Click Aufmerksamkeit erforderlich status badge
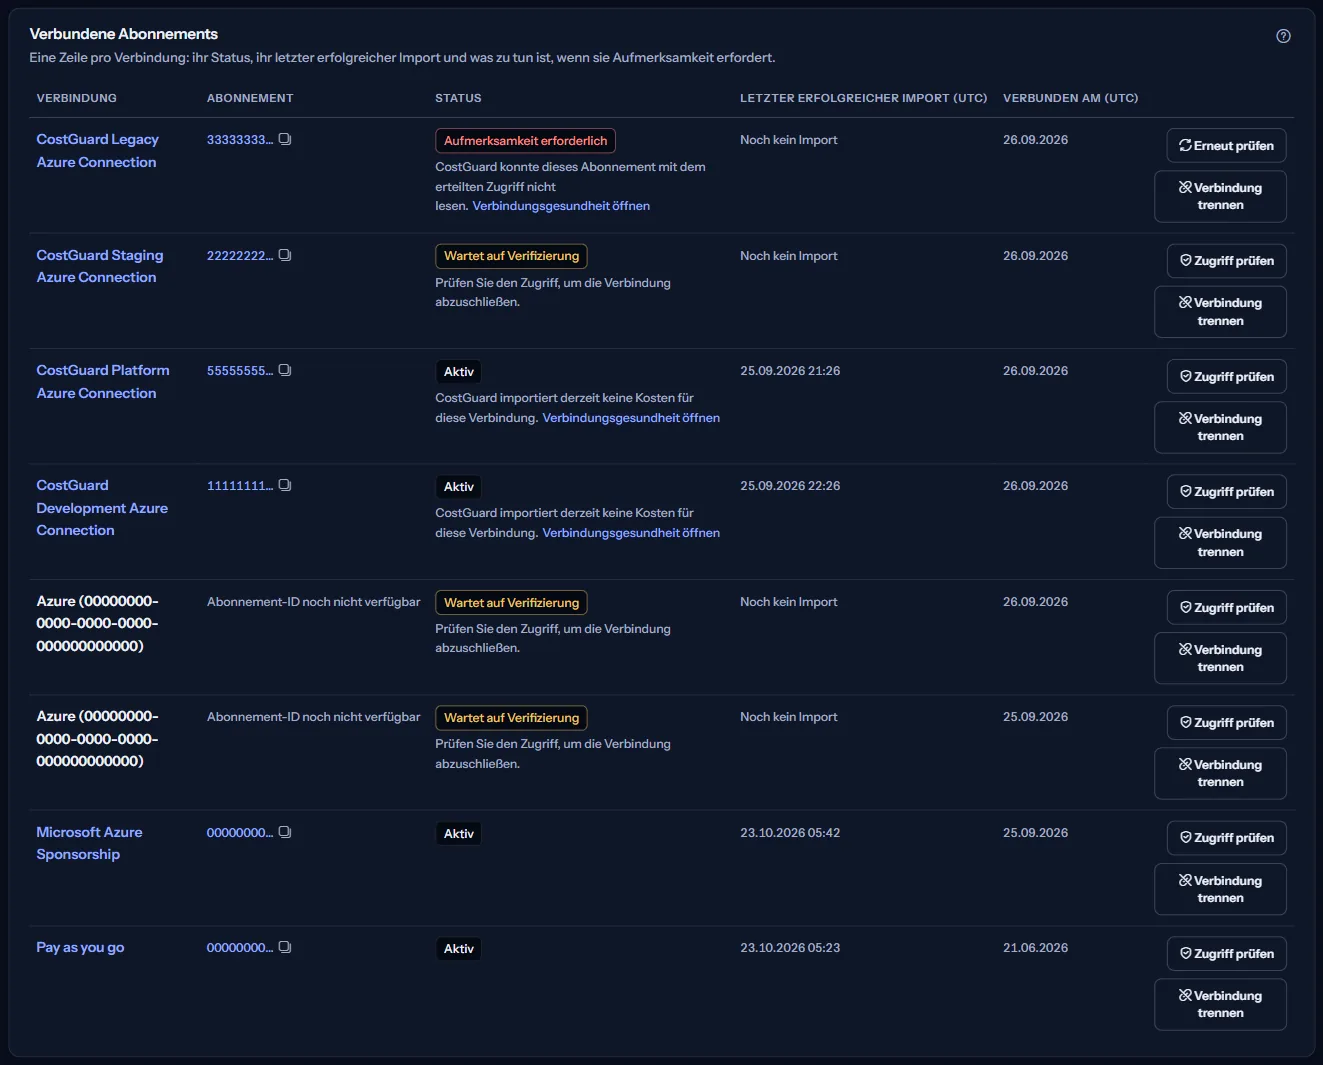Image resolution: width=1323 pixels, height=1065 pixels. (525, 141)
